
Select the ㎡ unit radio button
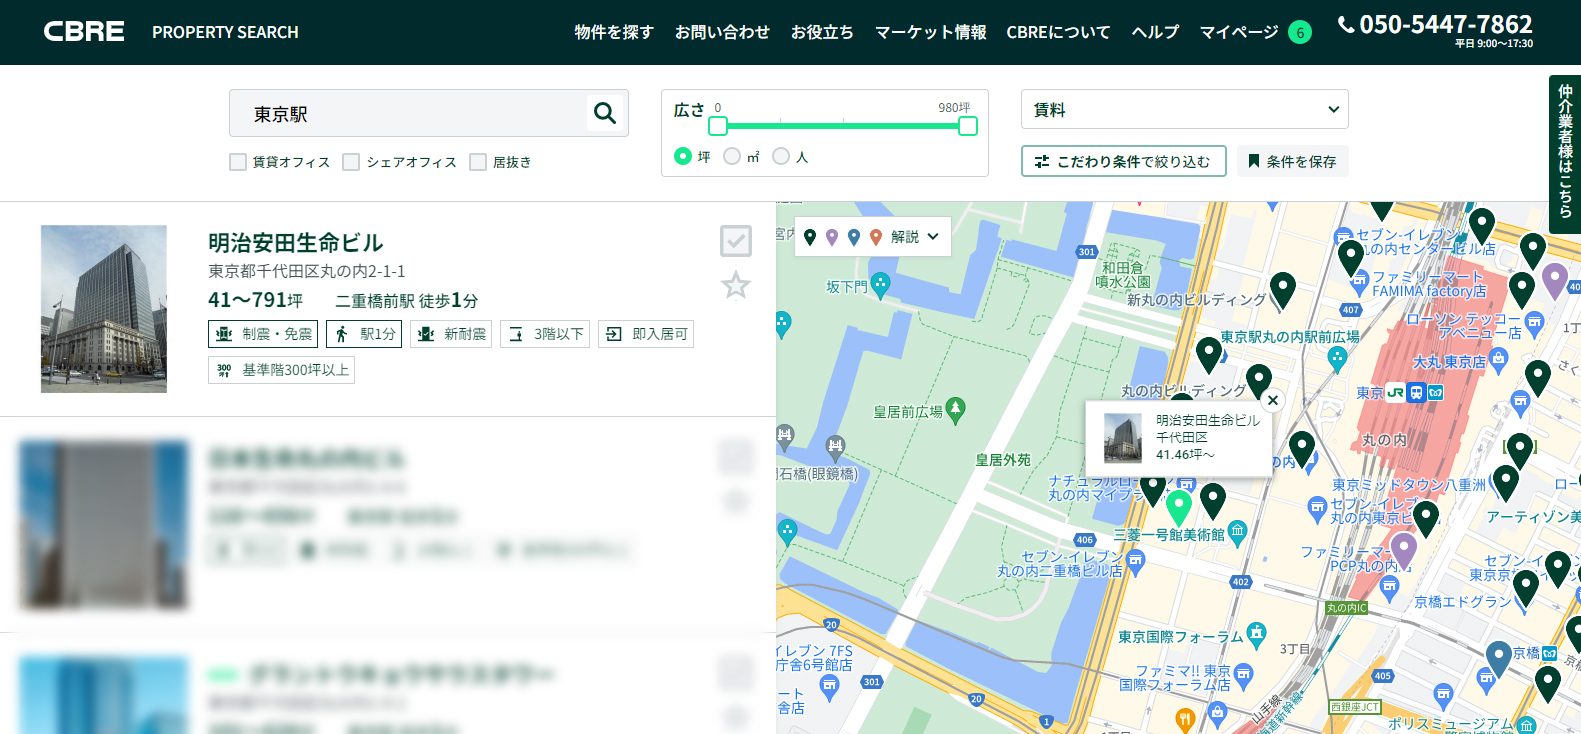pyautogui.click(x=732, y=156)
